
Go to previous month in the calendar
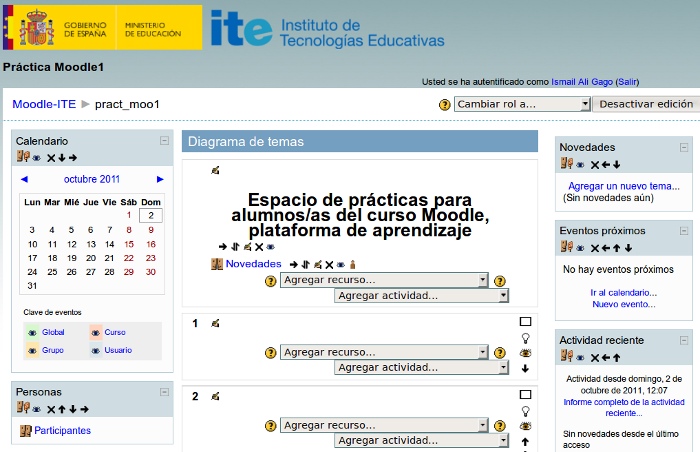(25, 179)
